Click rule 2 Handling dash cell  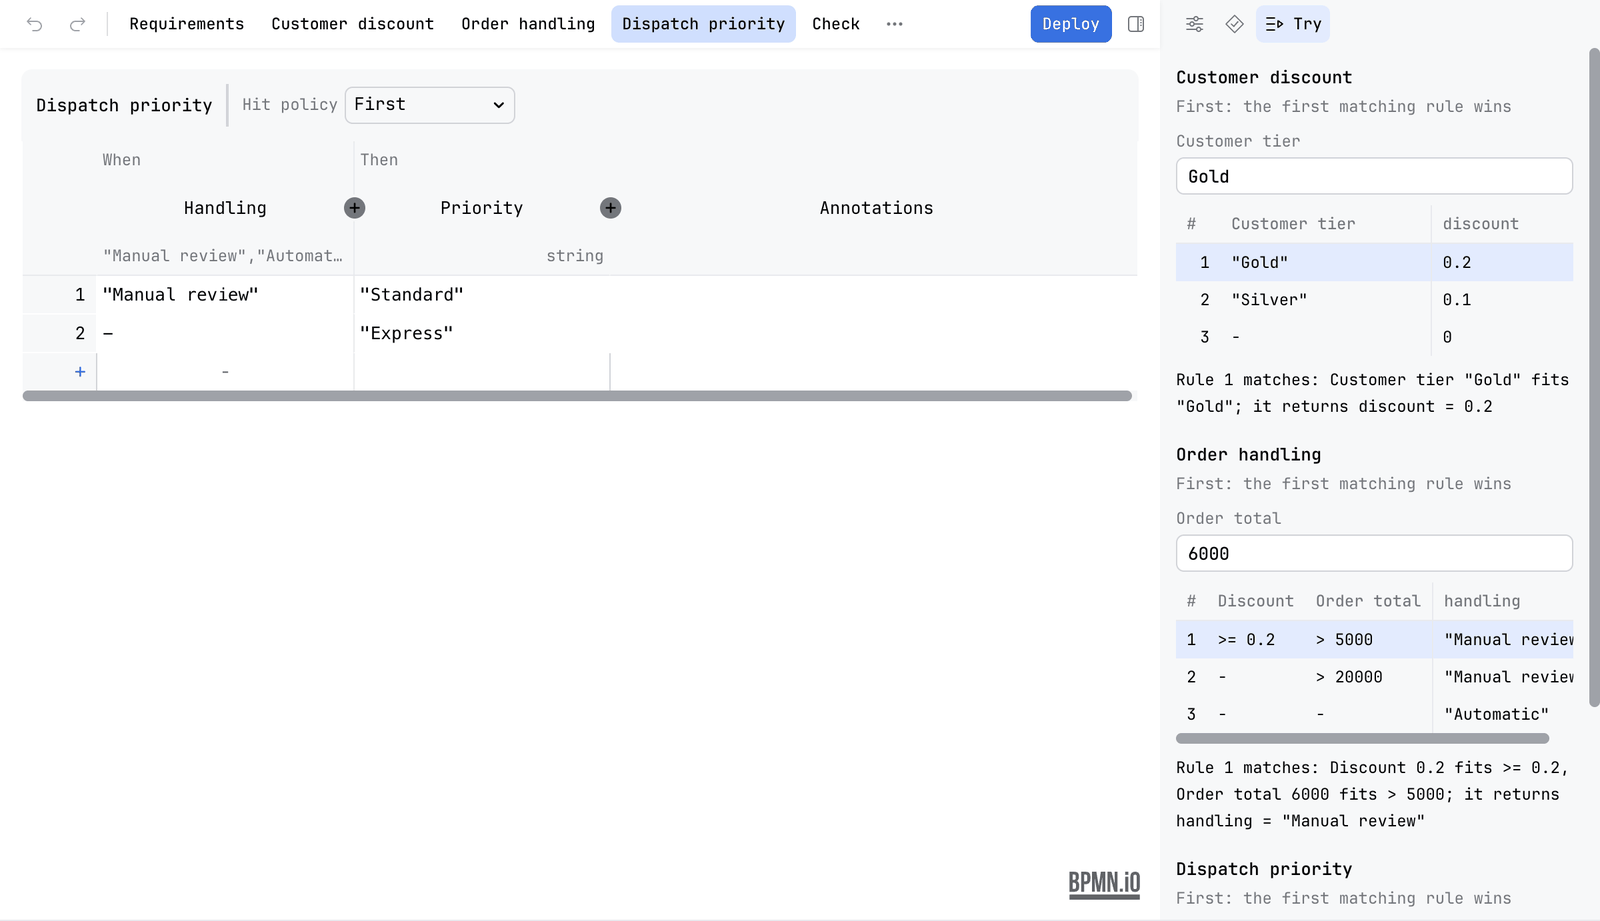225,333
